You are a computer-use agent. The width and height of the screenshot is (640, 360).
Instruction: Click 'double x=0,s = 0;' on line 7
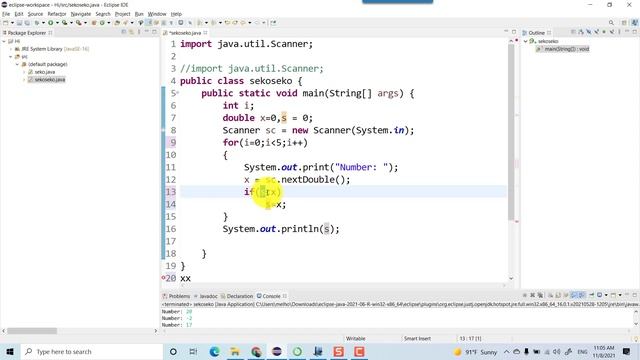click(x=267, y=118)
